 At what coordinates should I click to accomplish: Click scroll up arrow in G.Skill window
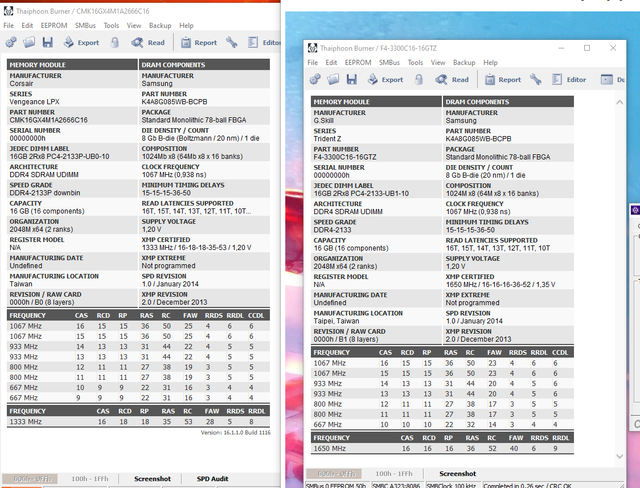pyautogui.click(x=620, y=102)
